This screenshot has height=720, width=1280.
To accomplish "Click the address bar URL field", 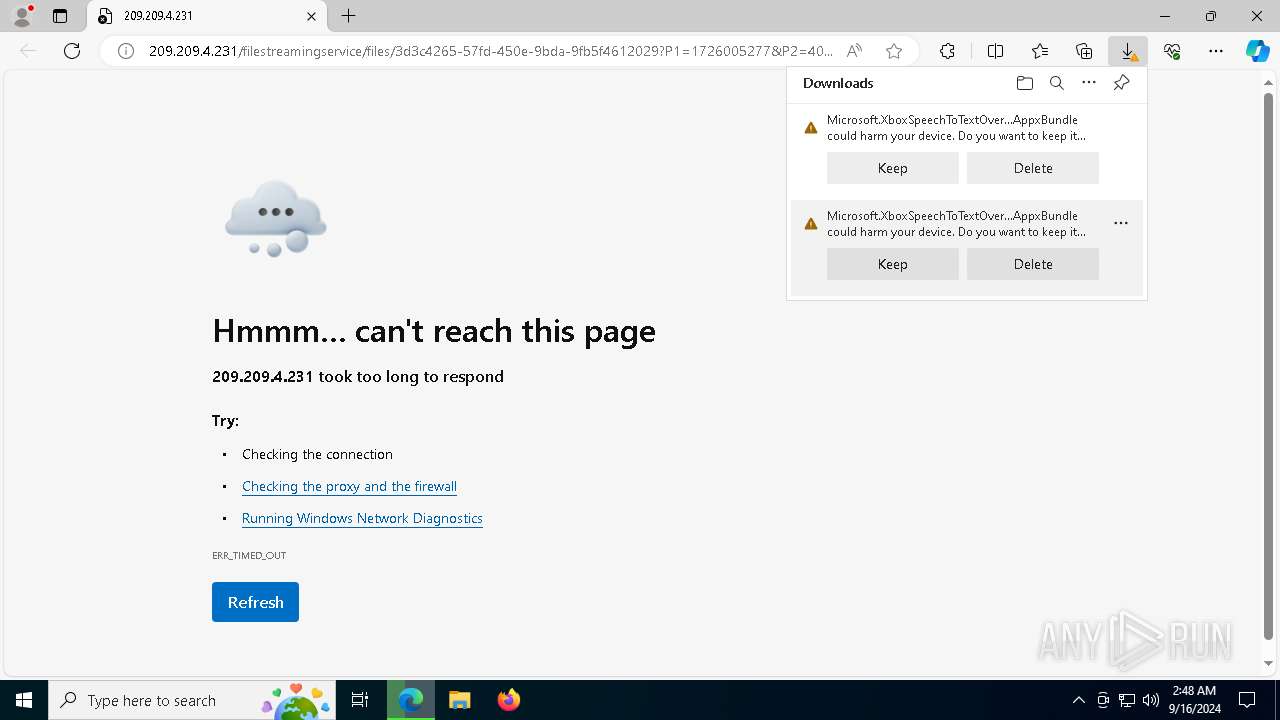I will click(x=490, y=51).
